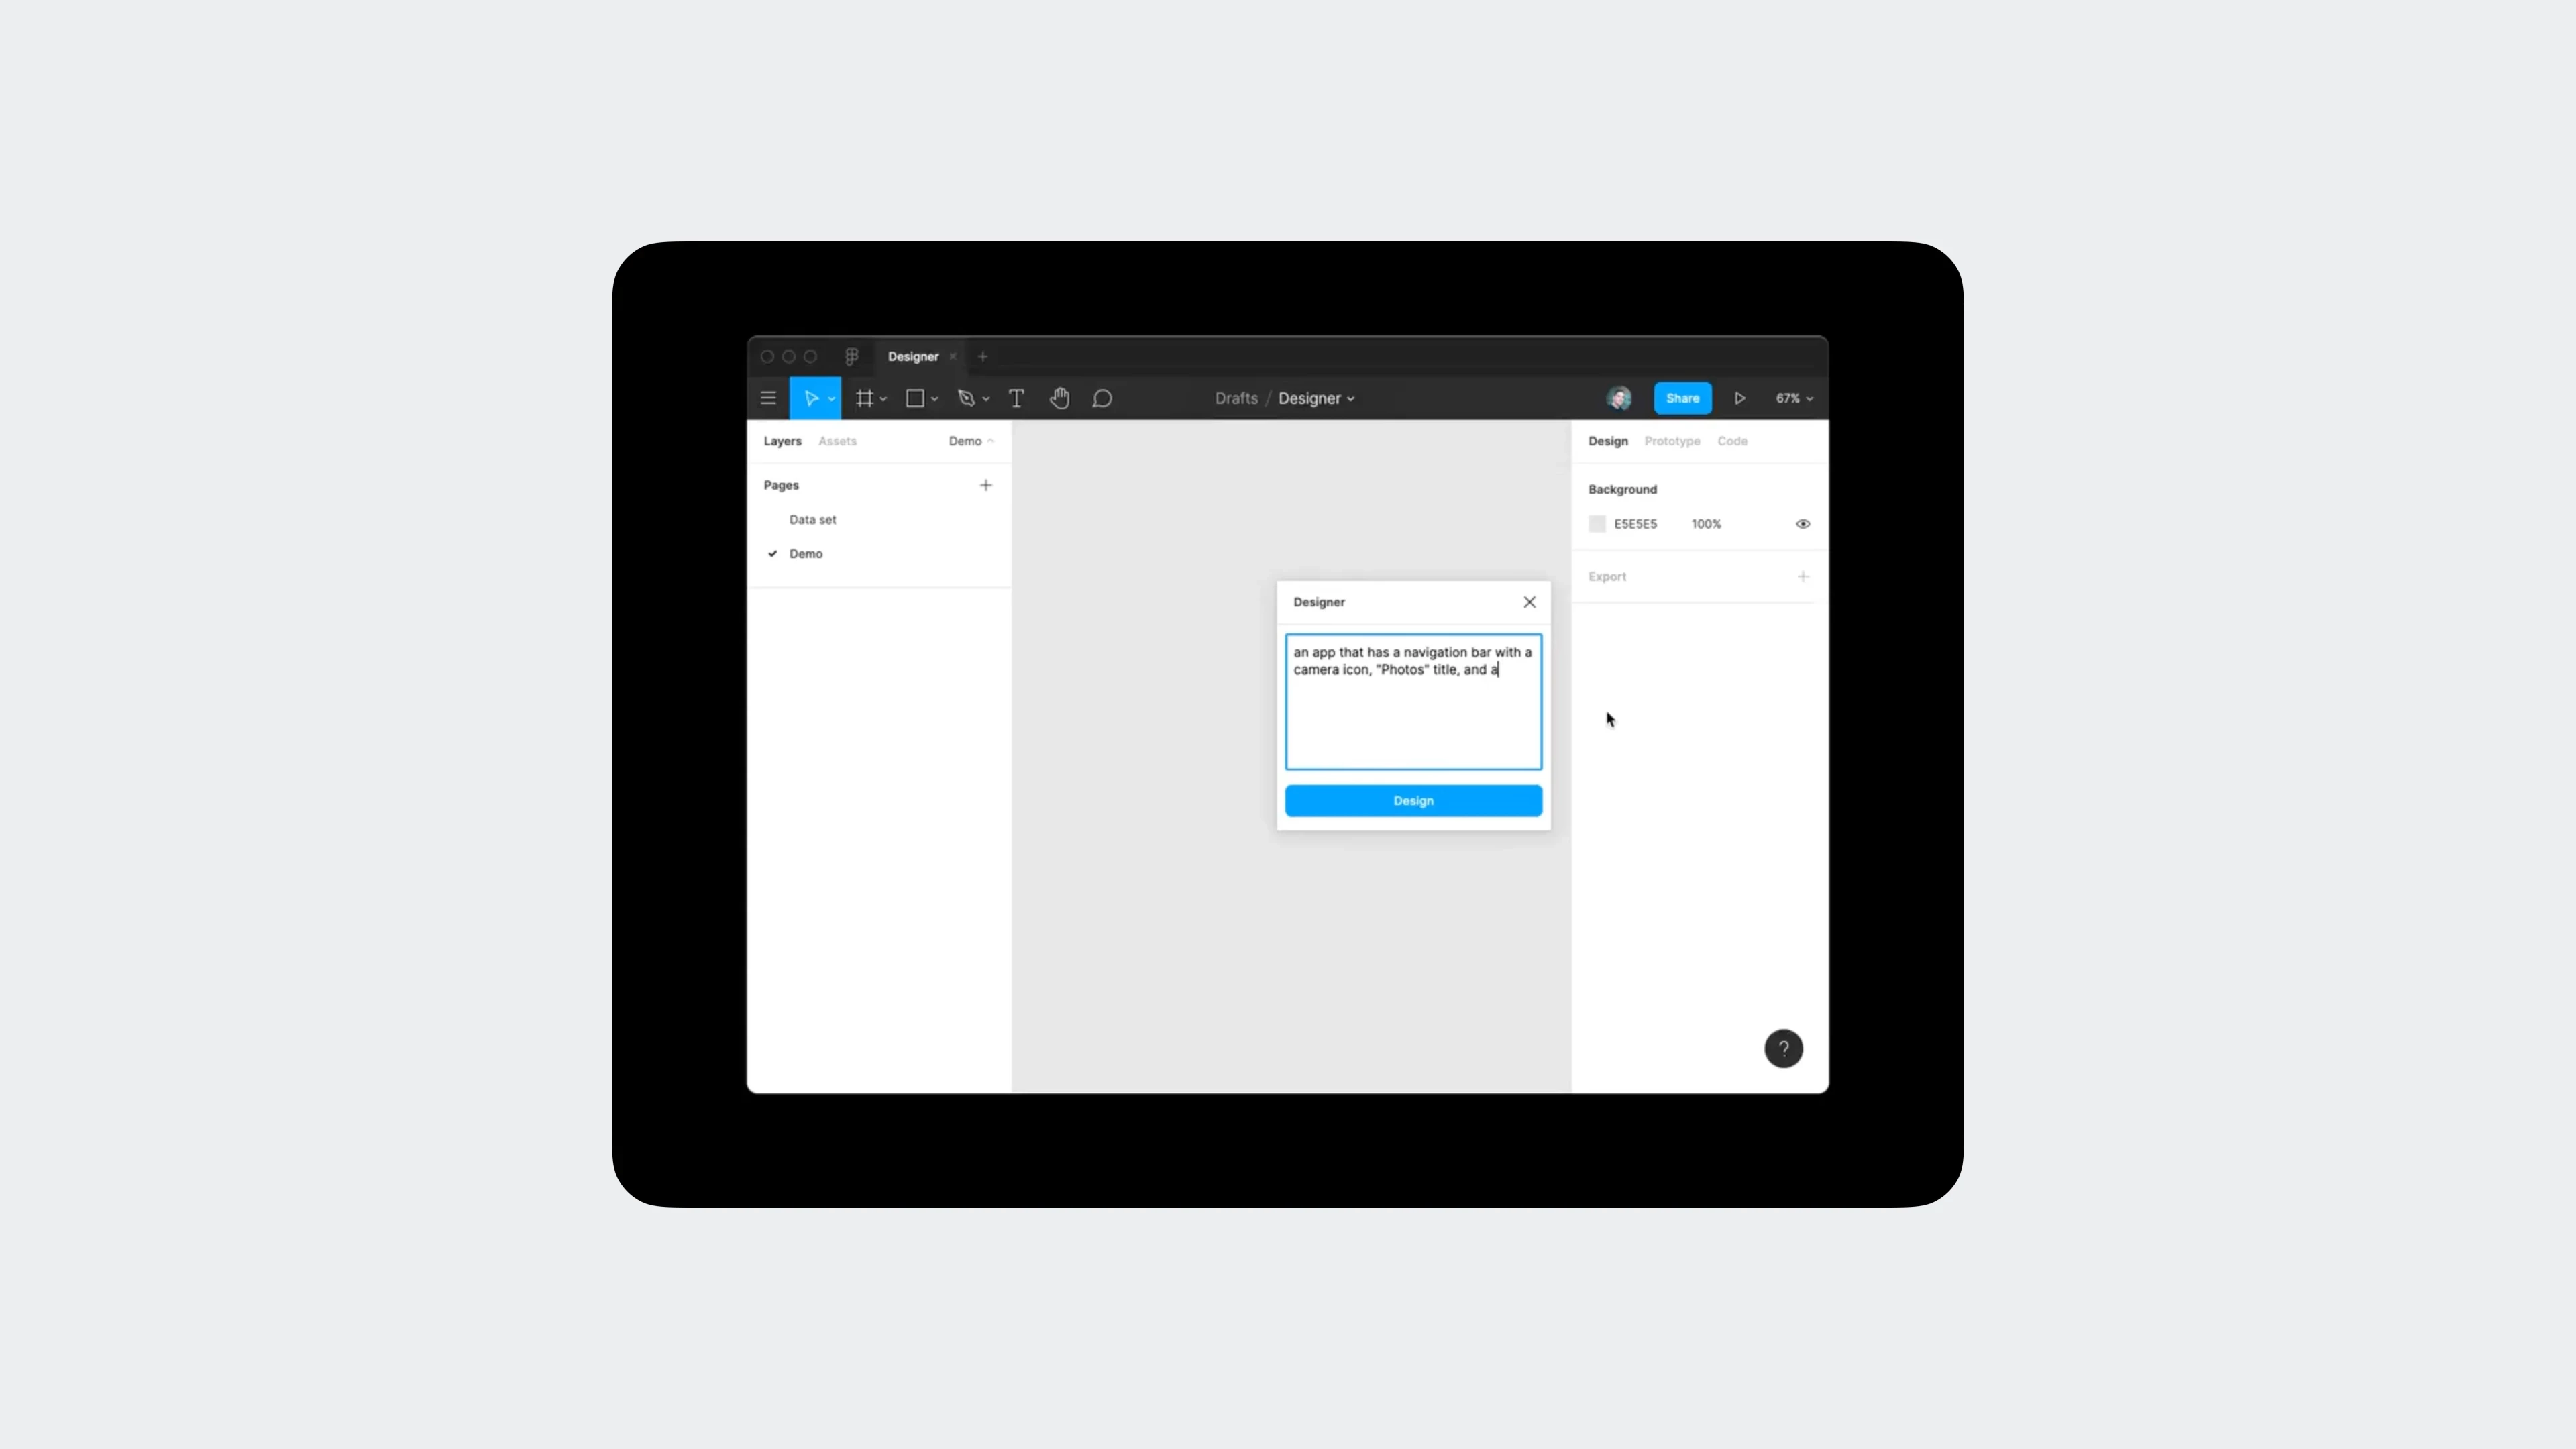The height and width of the screenshot is (1449, 2576).
Task: Select the Demo page
Action: pos(805,552)
